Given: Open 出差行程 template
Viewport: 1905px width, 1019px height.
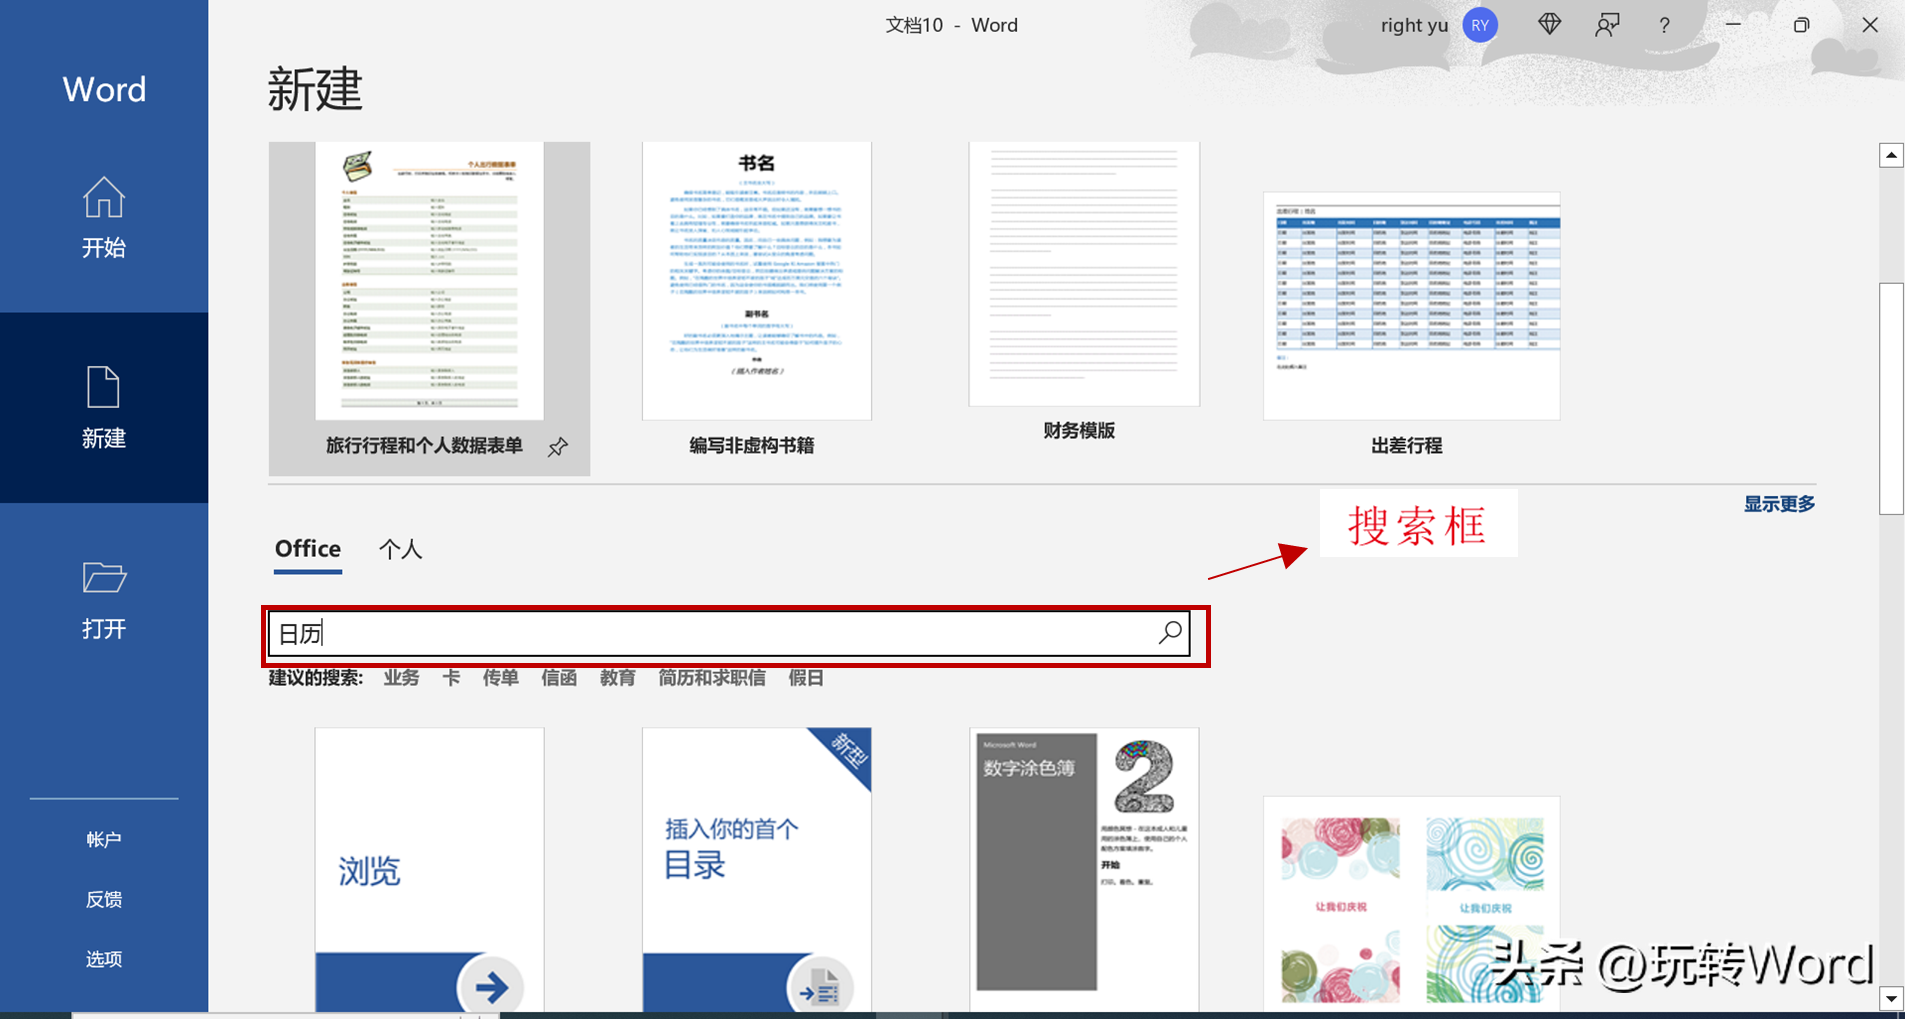Looking at the screenshot, I should [x=1411, y=306].
